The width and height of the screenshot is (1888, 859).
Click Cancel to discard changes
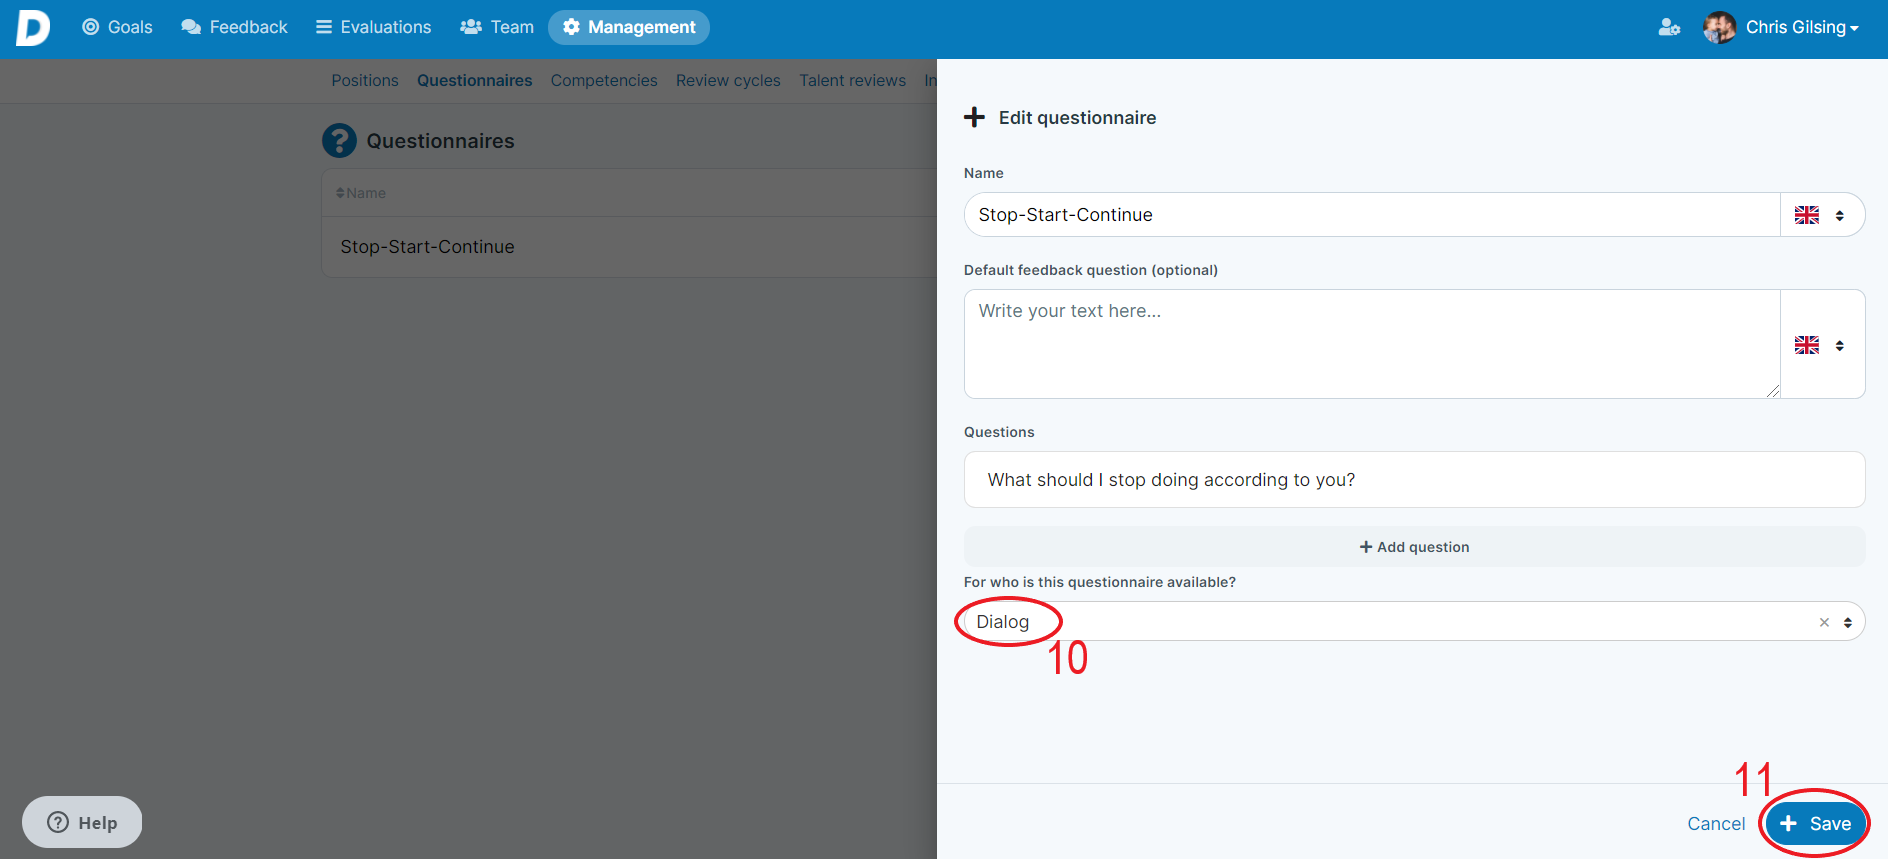(1716, 824)
